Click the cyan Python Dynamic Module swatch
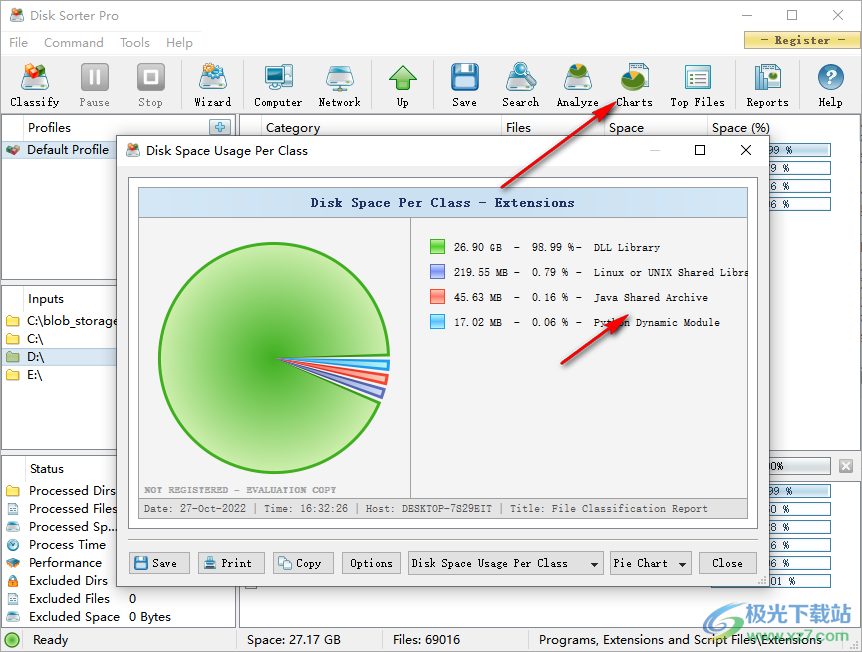The height and width of the screenshot is (652, 862). point(437,322)
